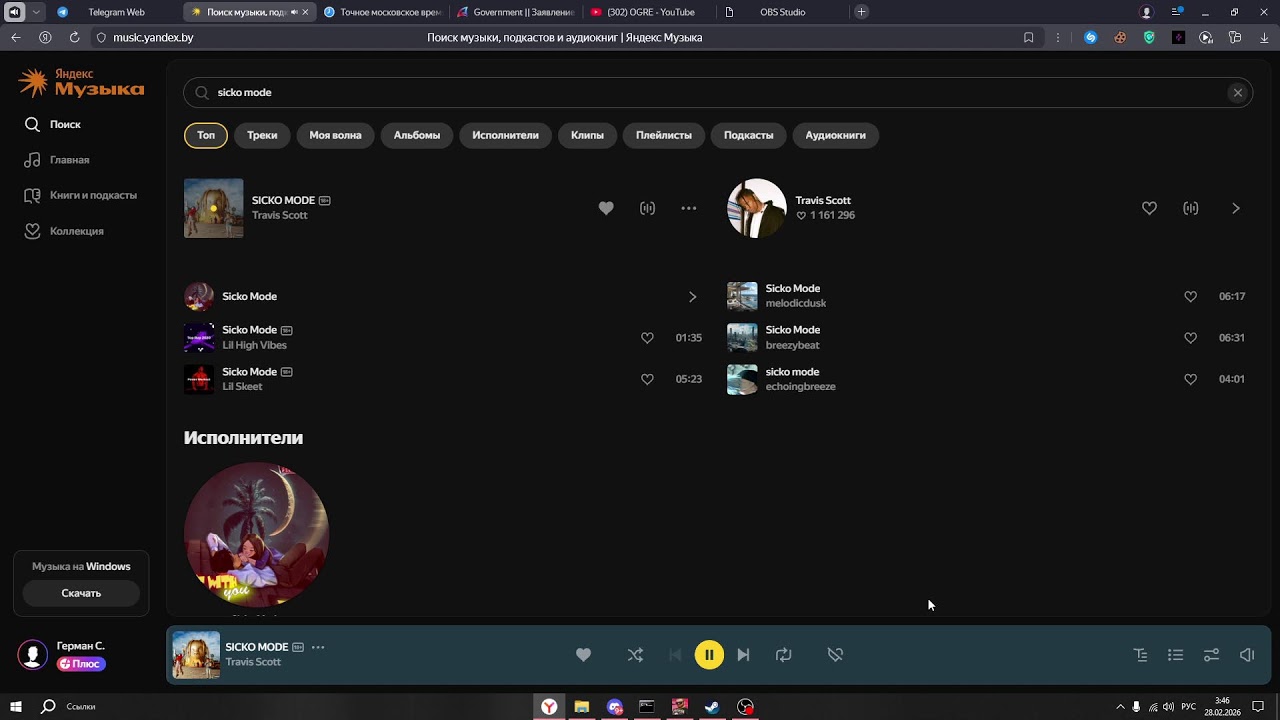Switch to the Треки tab
The image size is (1280, 720).
[x=262, y=135]
